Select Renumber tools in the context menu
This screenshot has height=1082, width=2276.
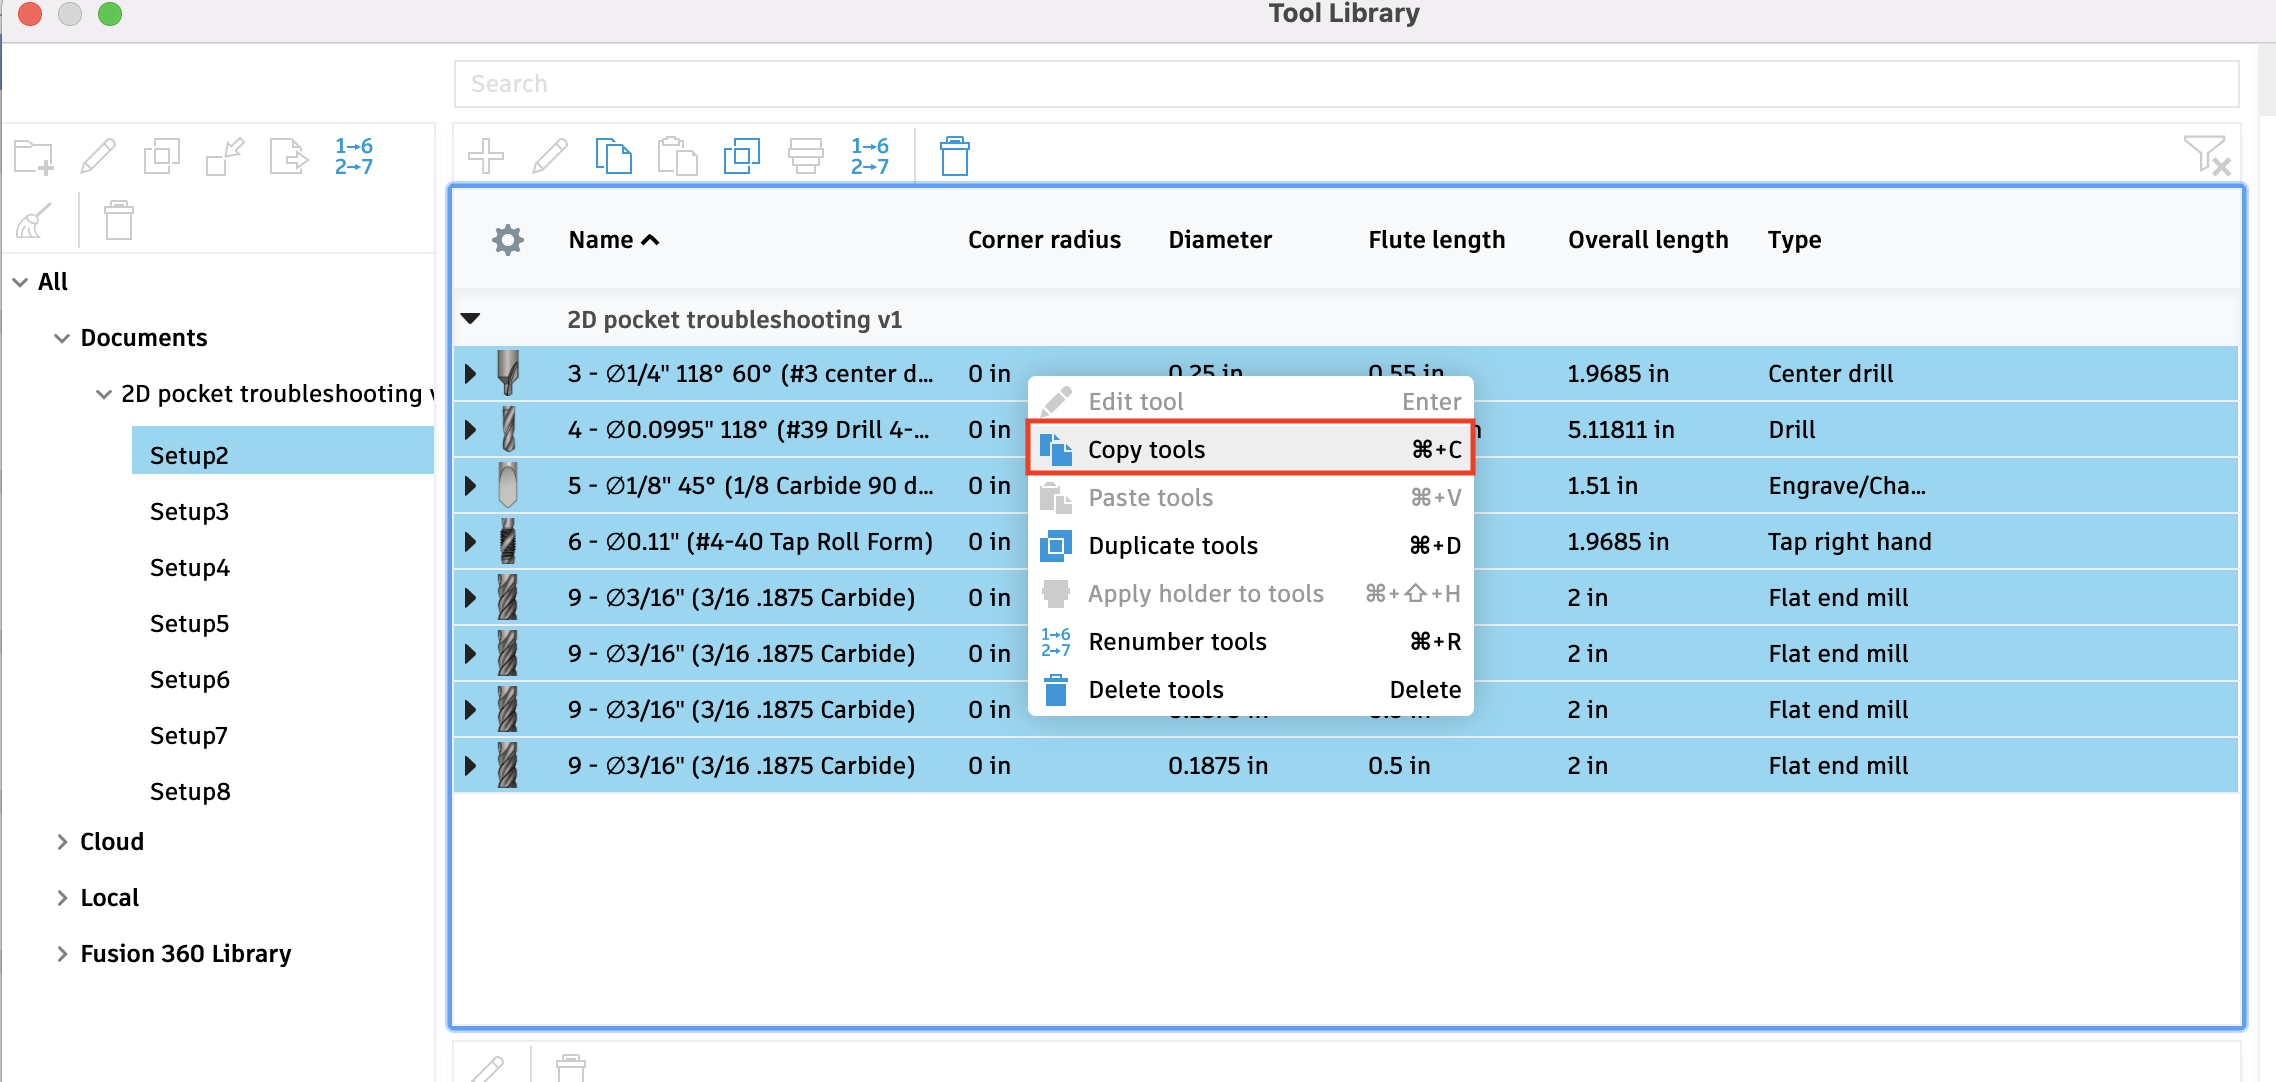point(1177,641)
